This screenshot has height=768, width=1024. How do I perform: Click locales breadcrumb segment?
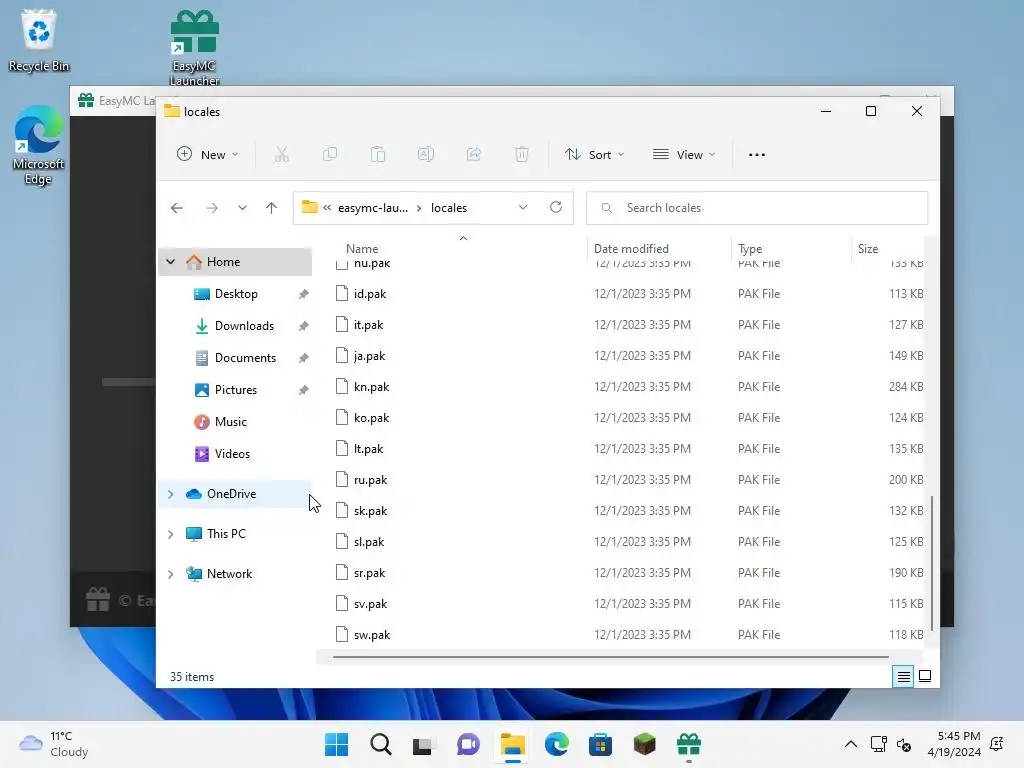pyautogui.click(x=449, y=208)
